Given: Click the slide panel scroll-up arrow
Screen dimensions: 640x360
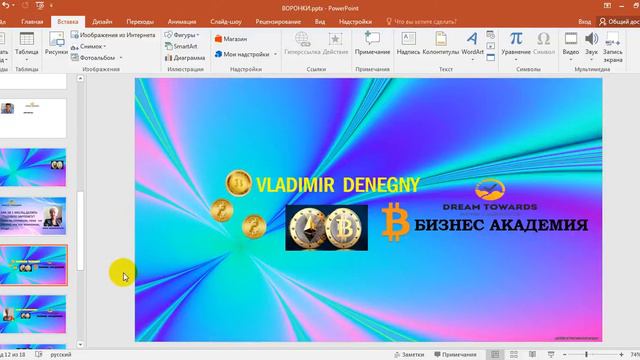Looking at the screenshot, I should [x=80, y=78].
